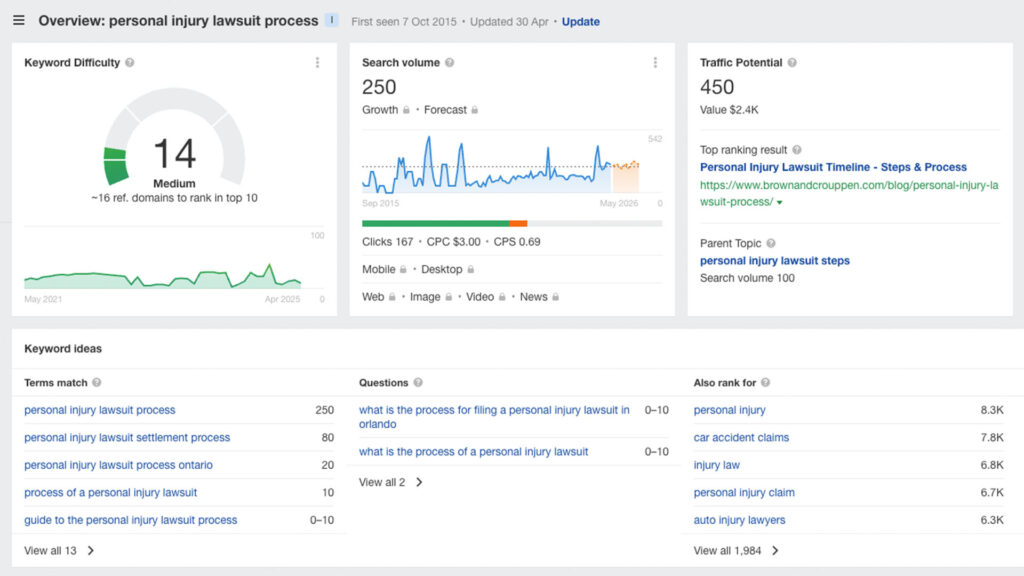Open Personal Injury Lawsuit Timeline result link
The height and width of the screenshot is (576, 1024).
[x=833, y=167]
